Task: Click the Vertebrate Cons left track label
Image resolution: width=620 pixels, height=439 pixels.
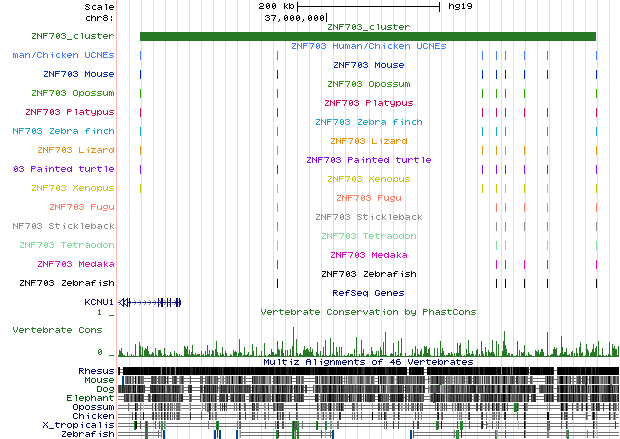Action: tap(58, 329)
